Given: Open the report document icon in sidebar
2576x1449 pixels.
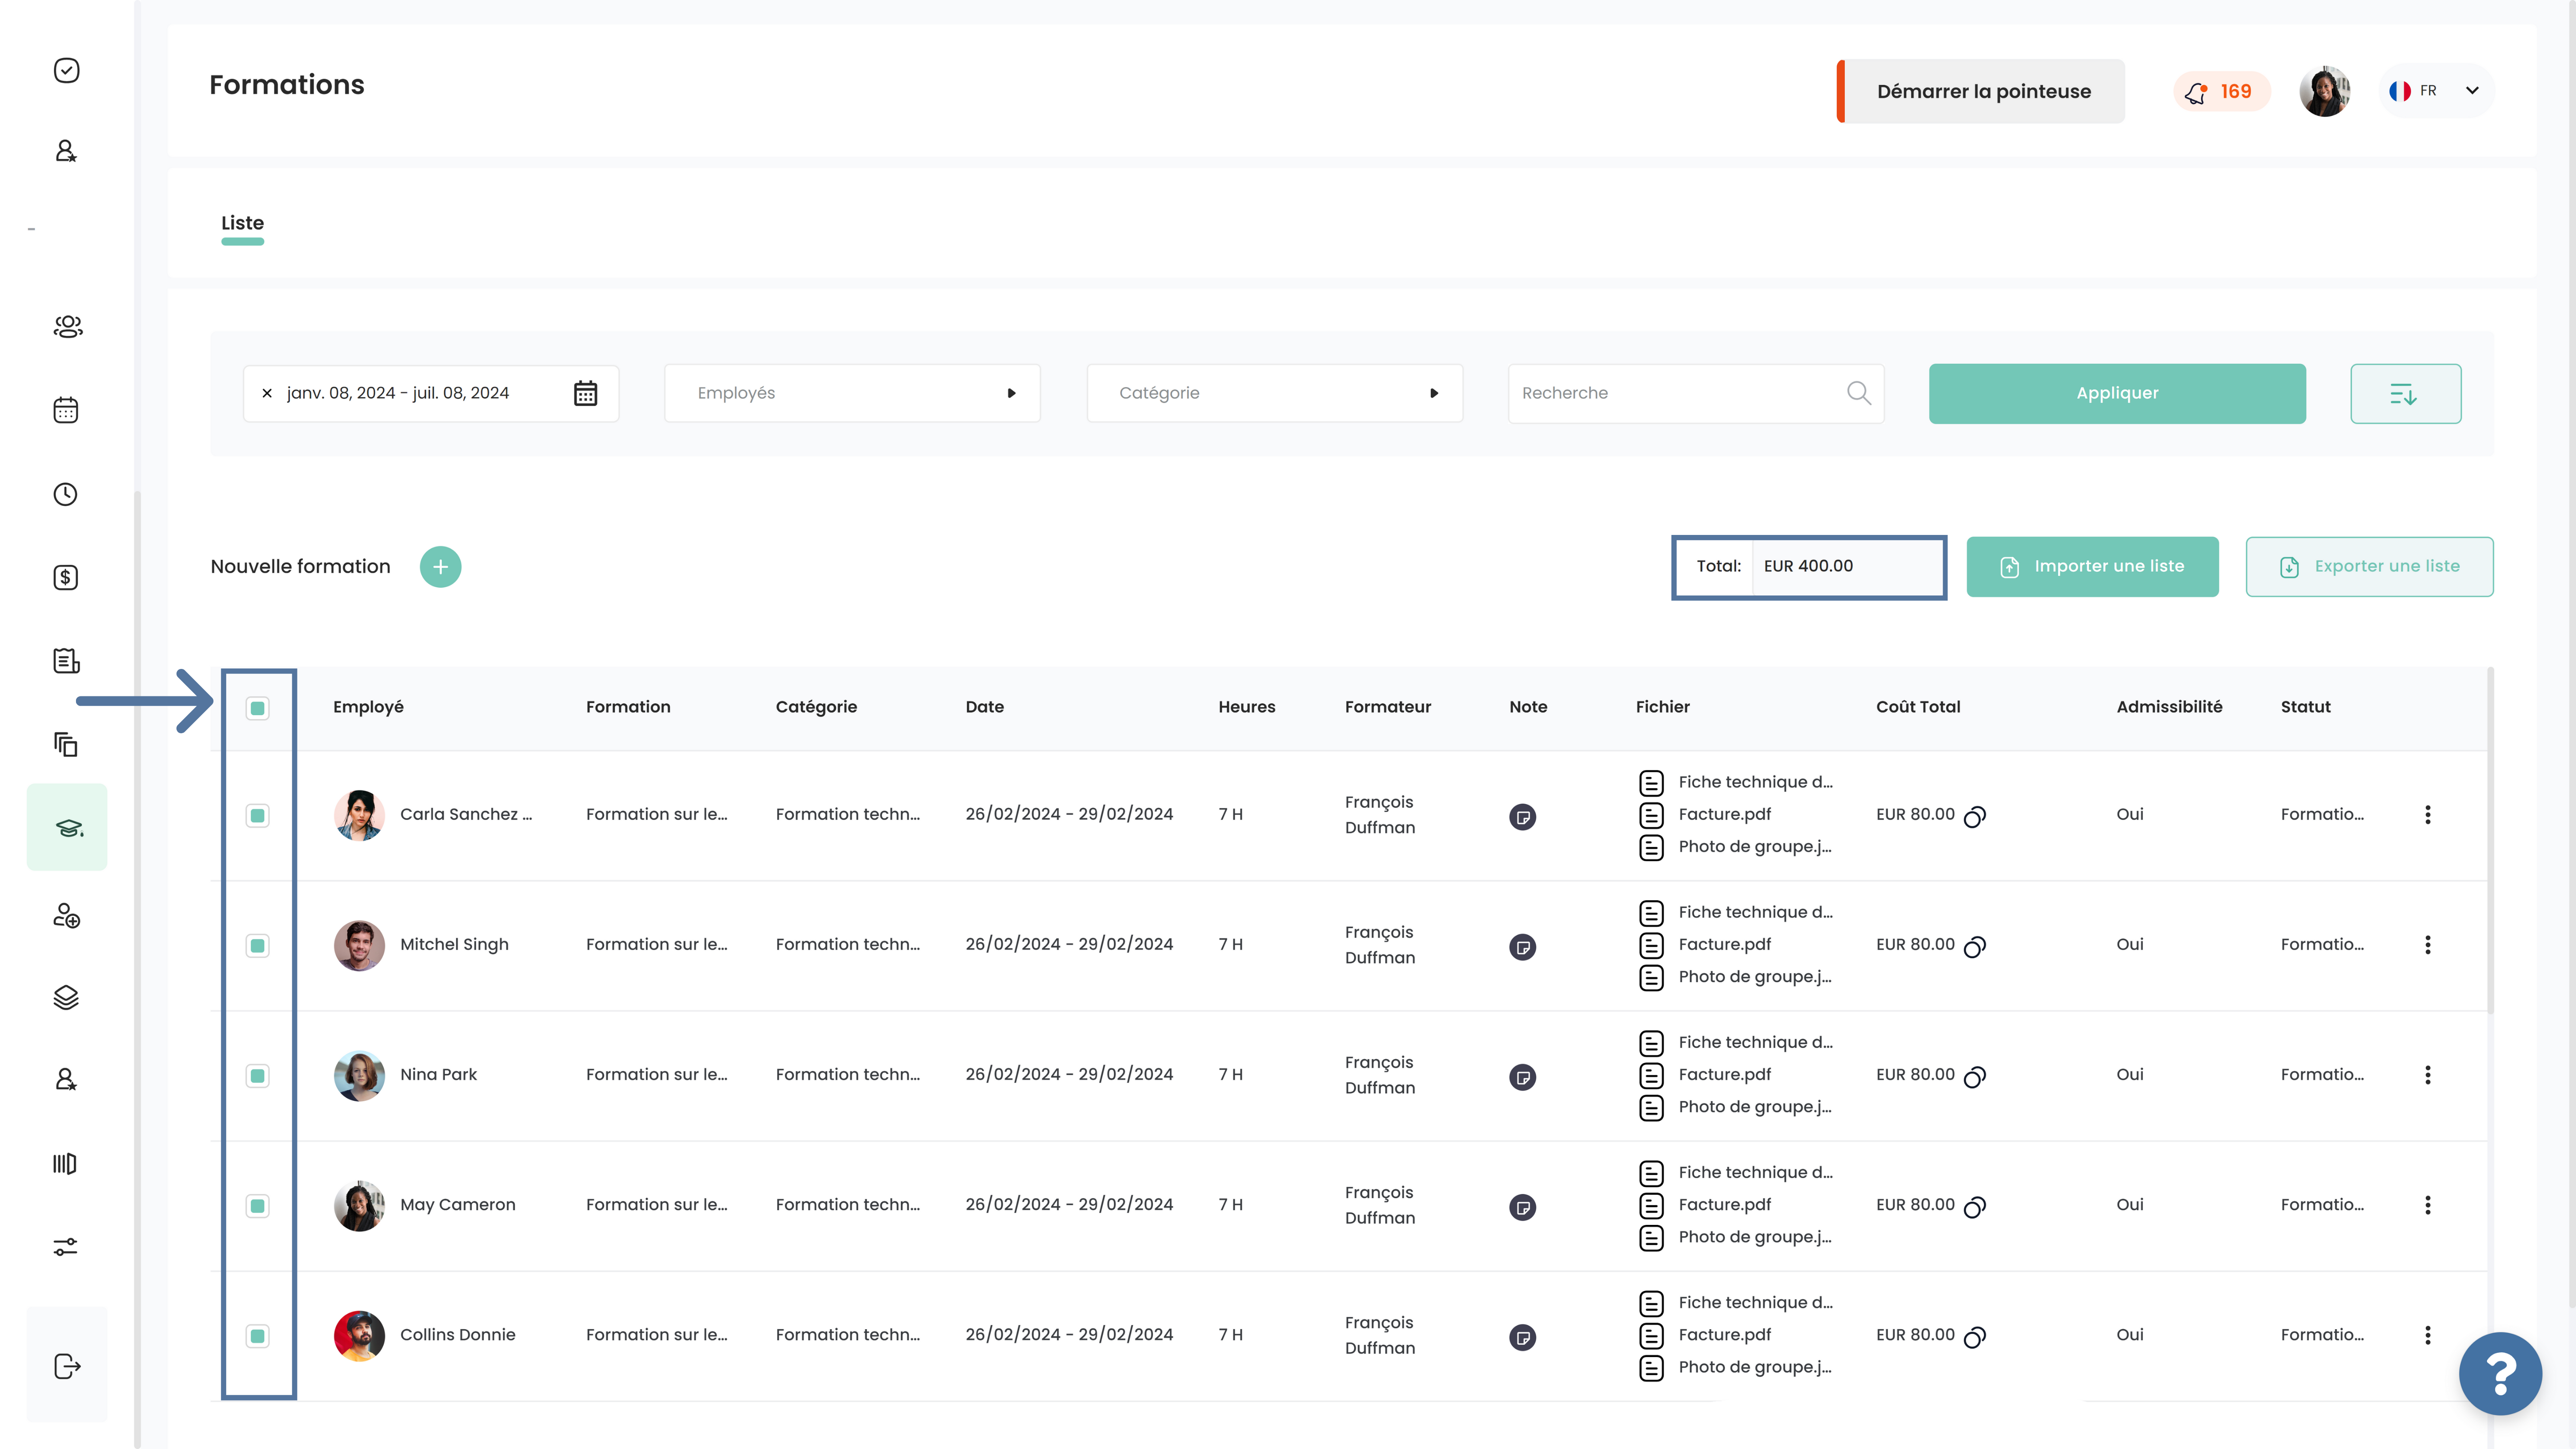Looking at the screenshot, I should (66, 661).
